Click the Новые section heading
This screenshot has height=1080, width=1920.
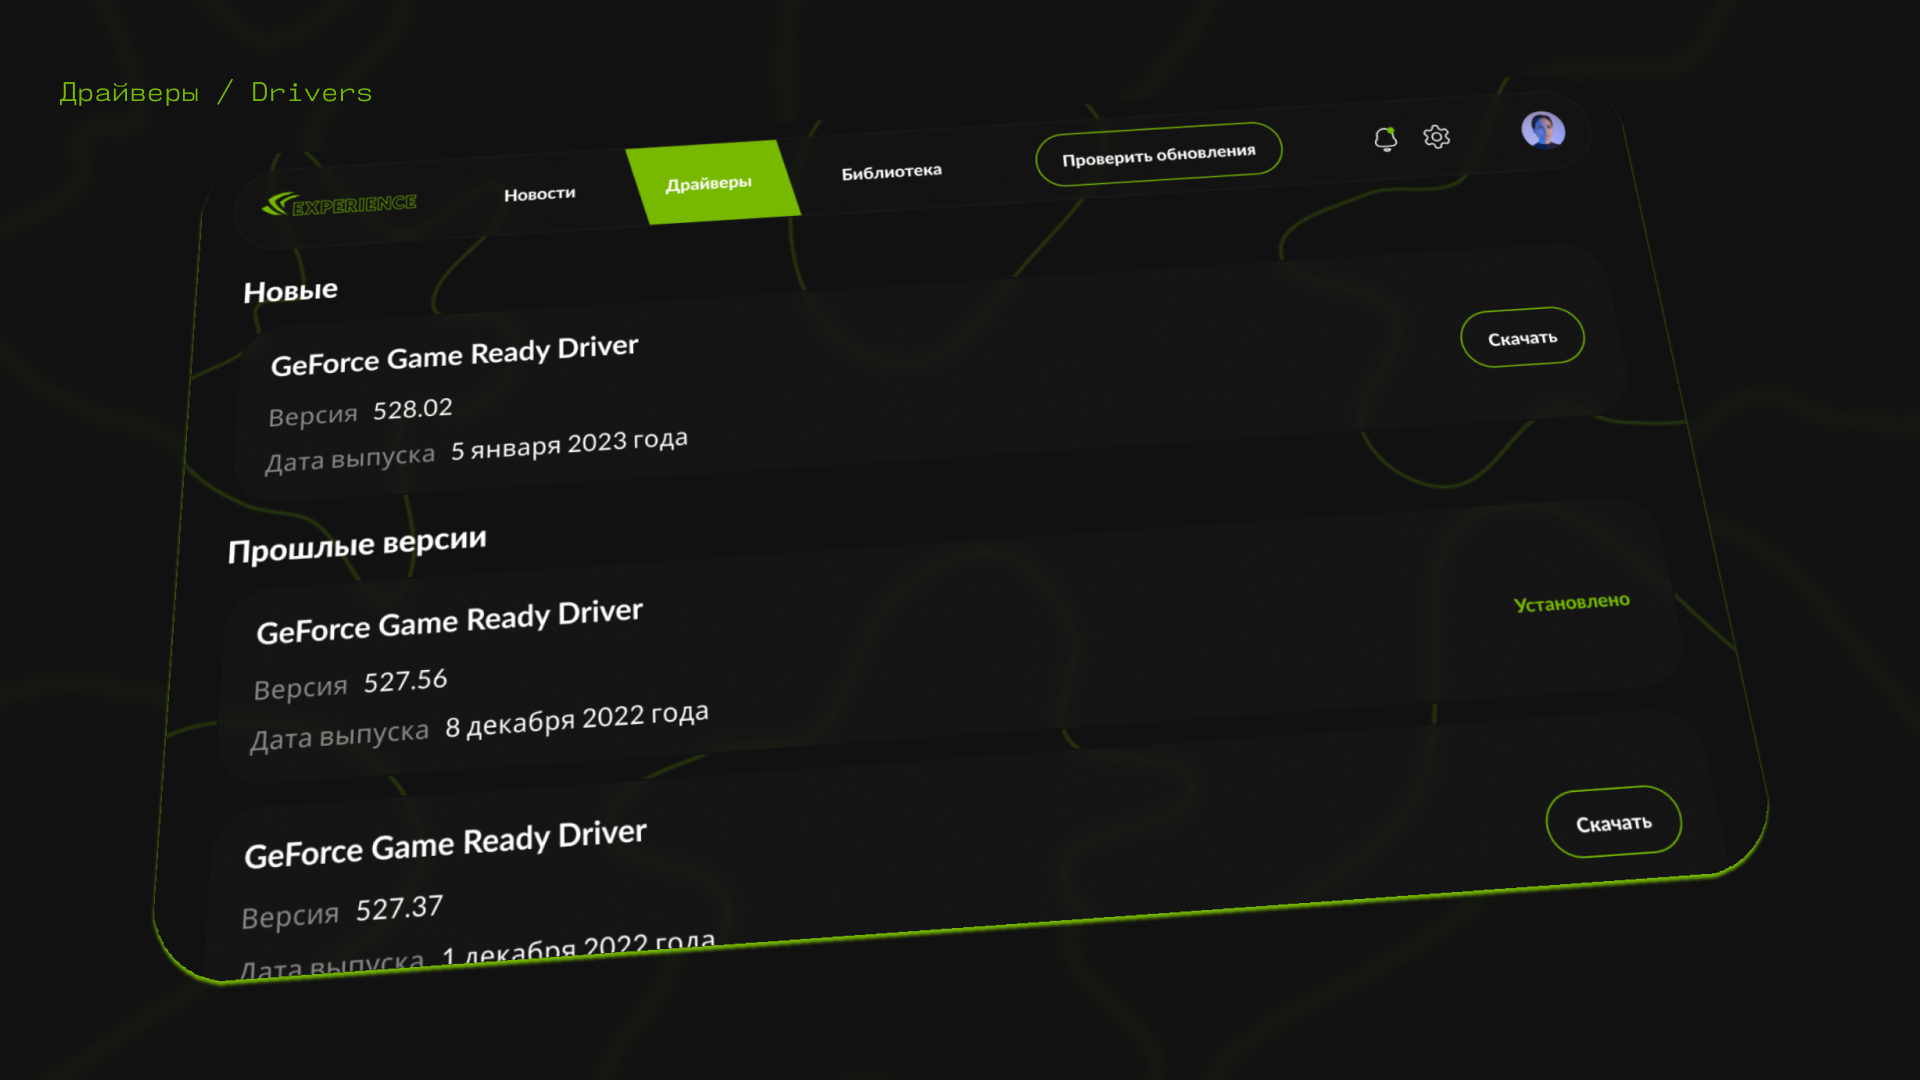[290, 291]
